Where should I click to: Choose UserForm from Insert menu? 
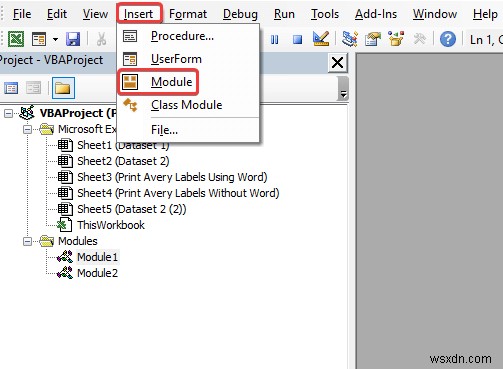189,59
